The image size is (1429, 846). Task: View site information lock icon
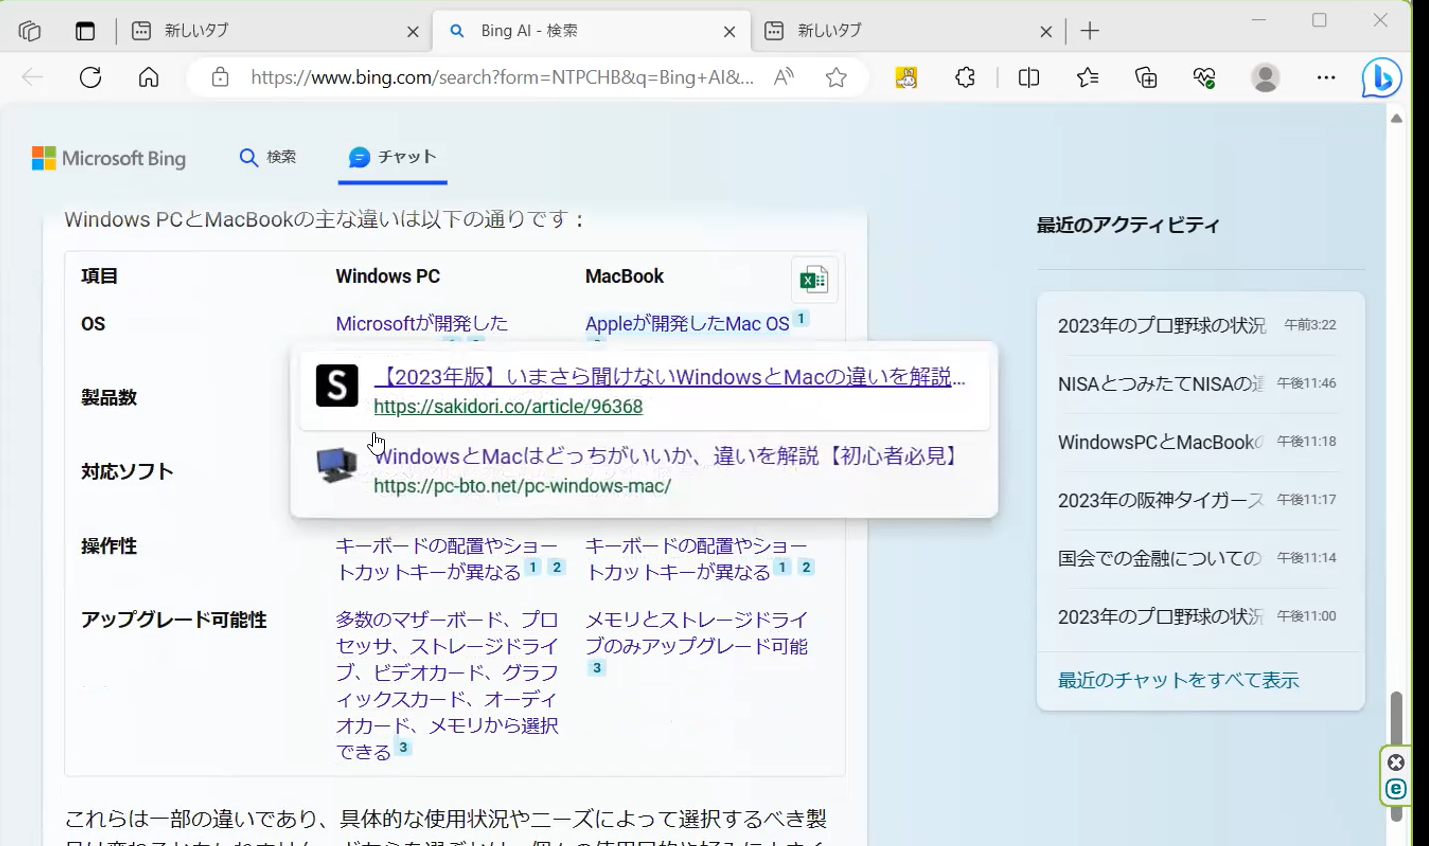tap(220, 77)
